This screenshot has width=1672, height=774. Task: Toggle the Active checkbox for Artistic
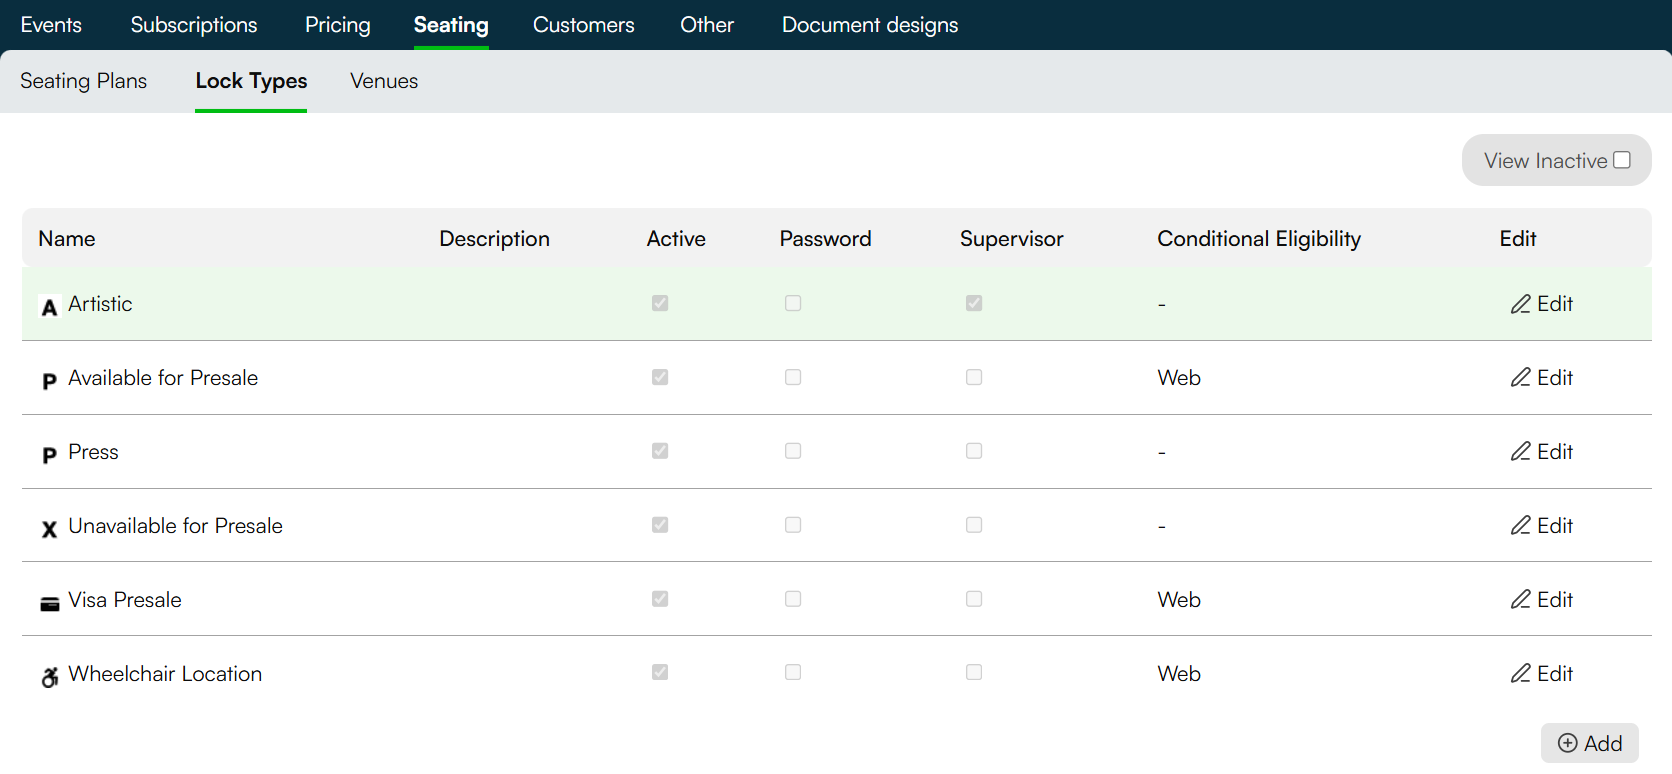pos(660,303)
